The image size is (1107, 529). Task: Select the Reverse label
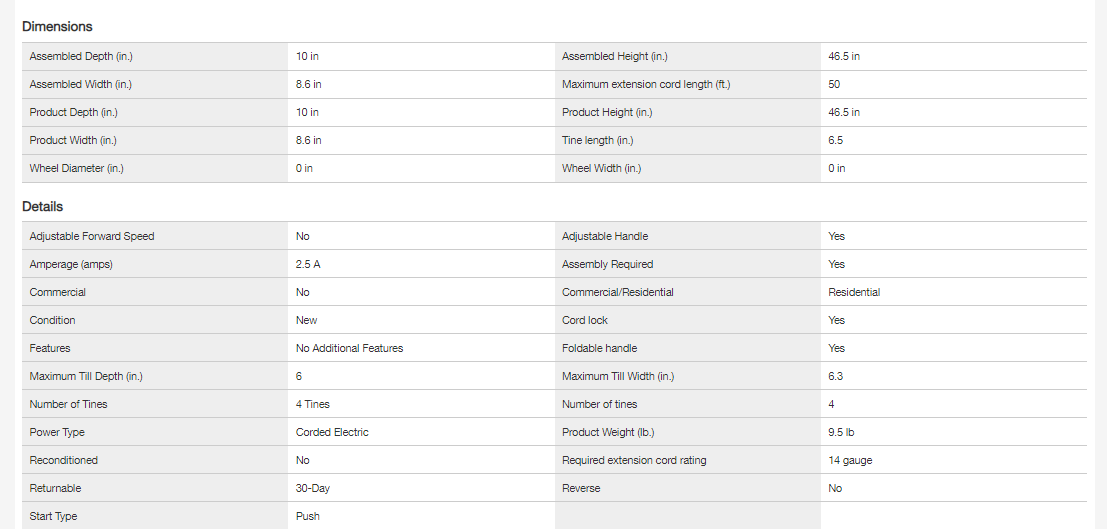581,489
